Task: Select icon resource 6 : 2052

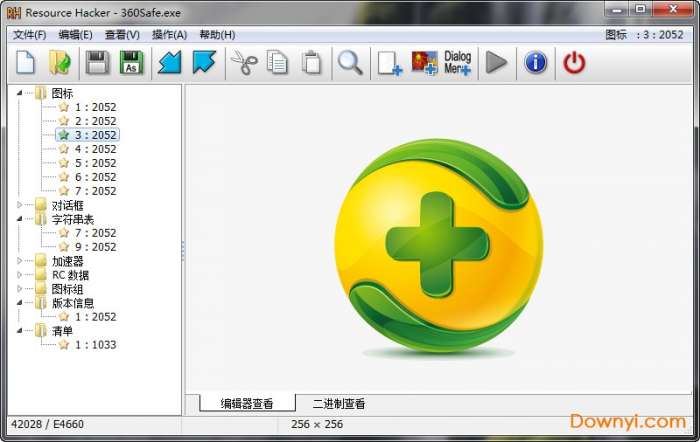Action: click(x=96, y=177)
